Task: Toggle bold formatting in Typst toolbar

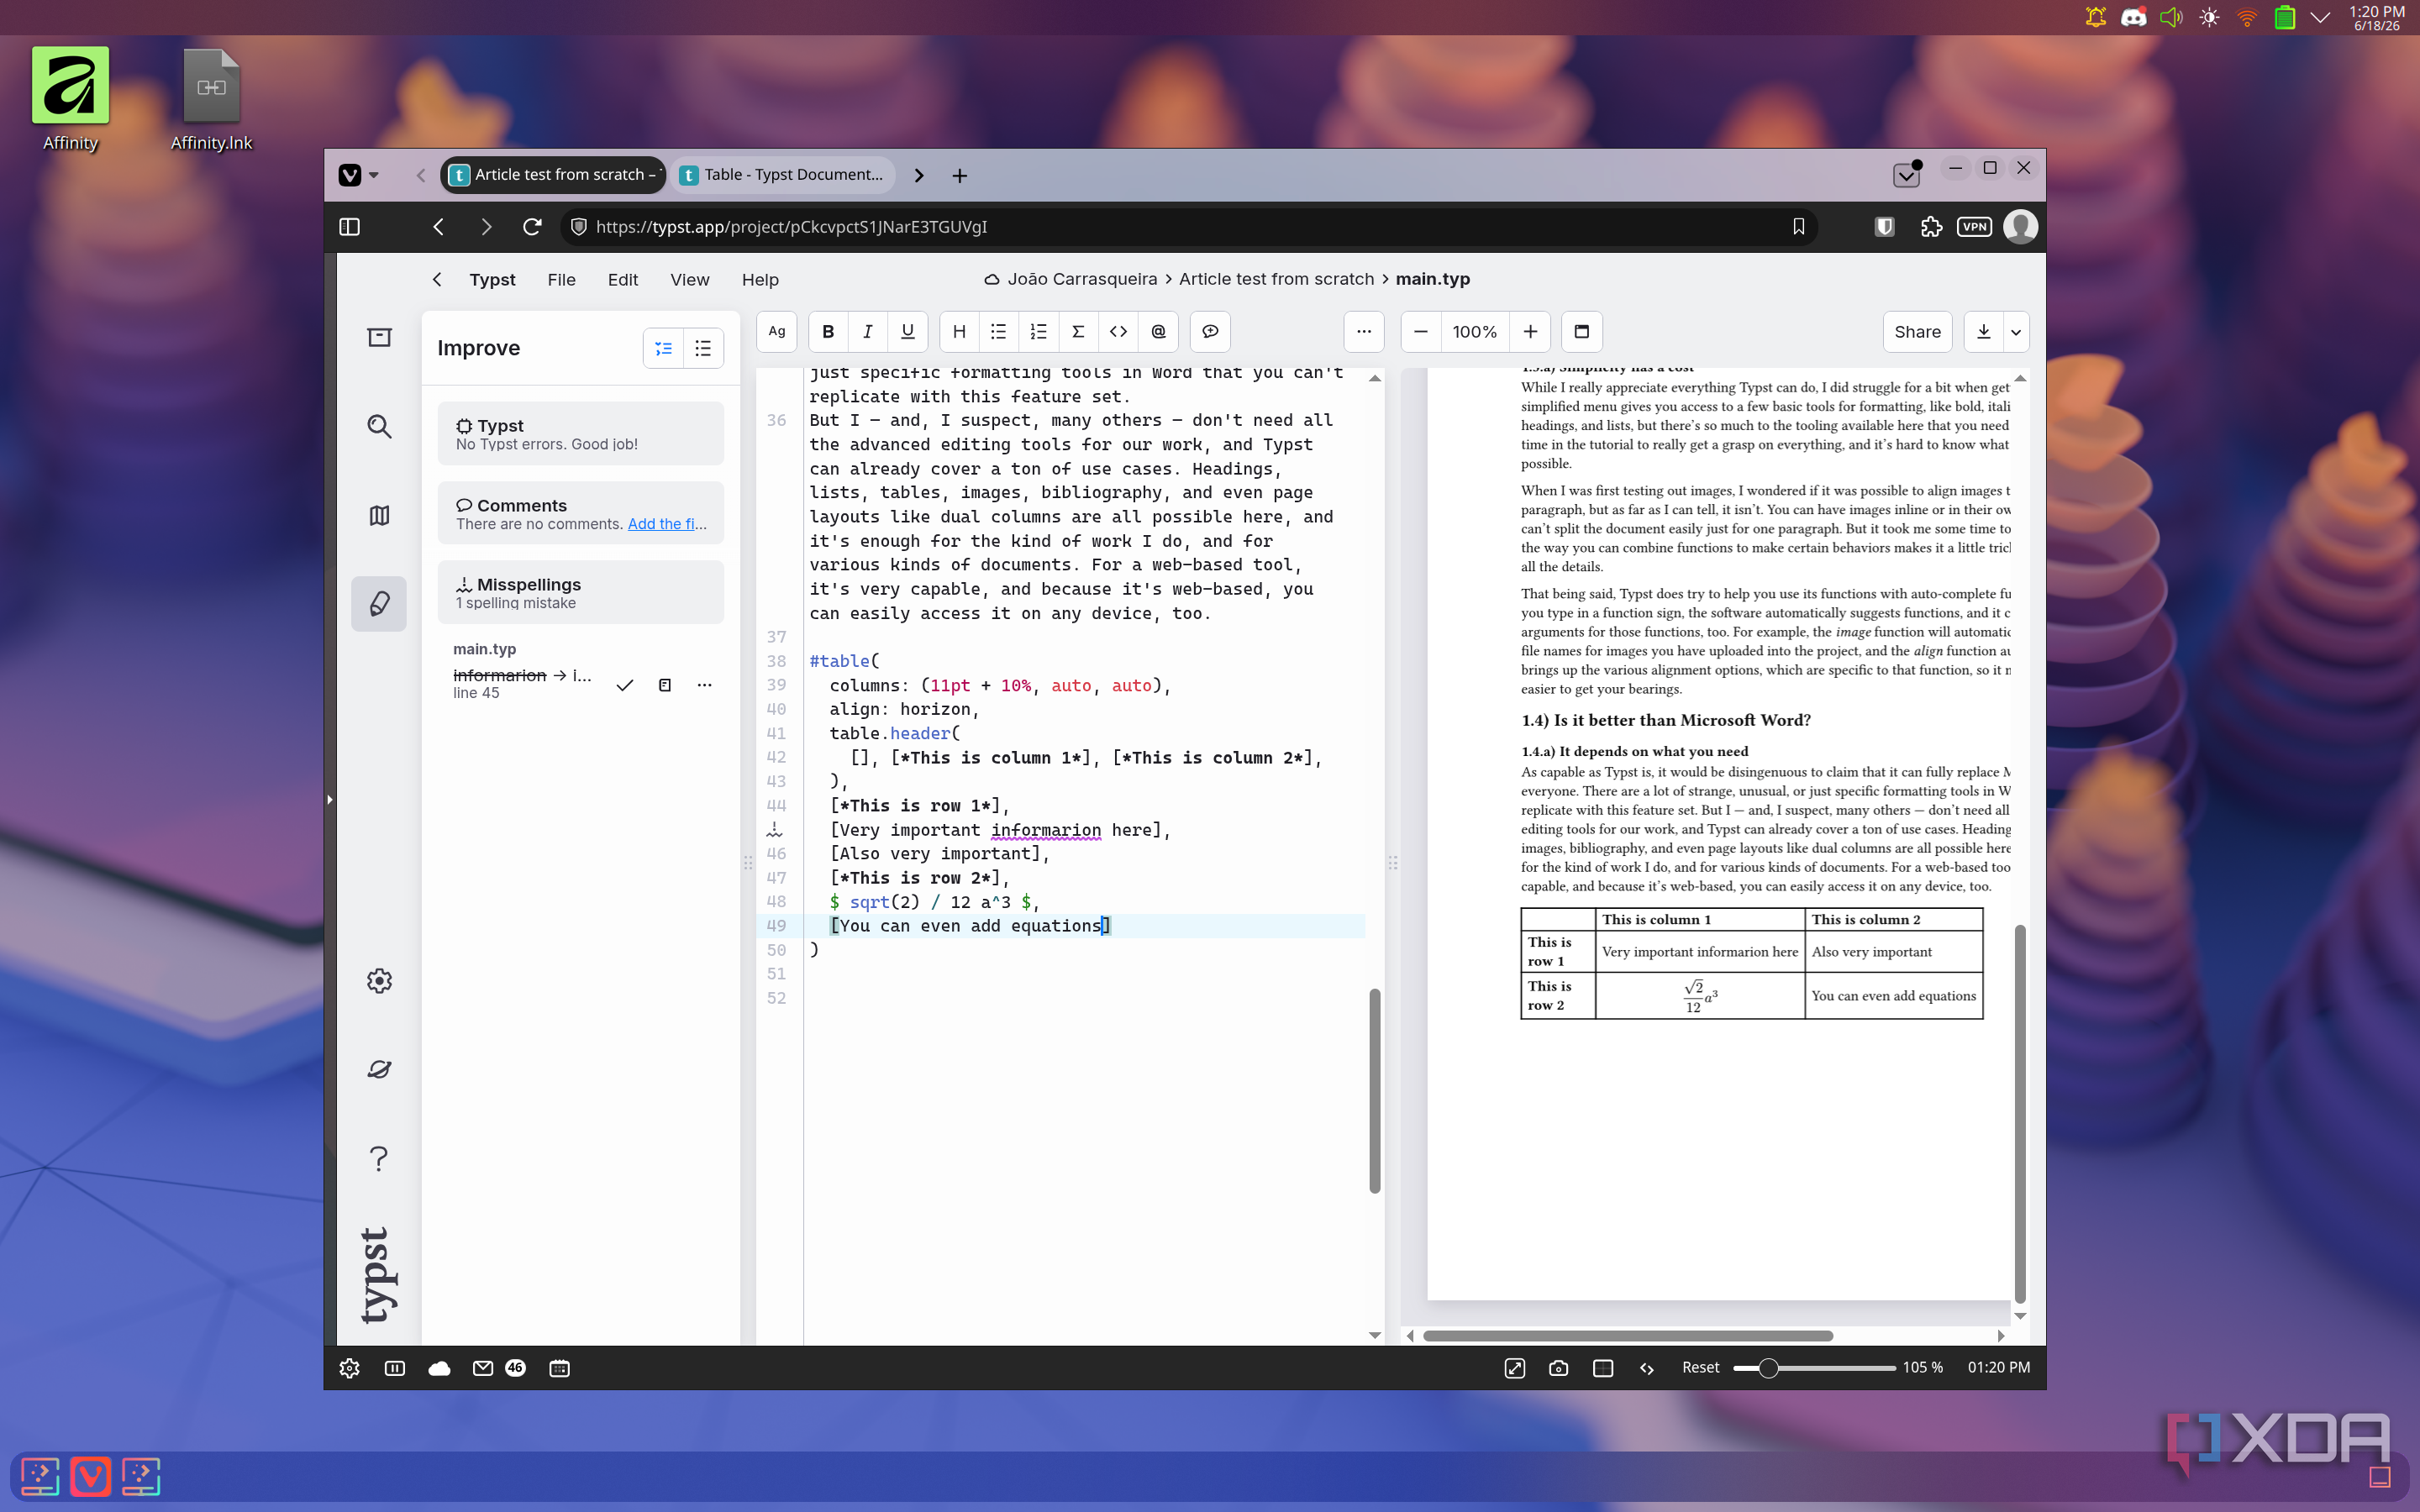Action: (828, 332)
